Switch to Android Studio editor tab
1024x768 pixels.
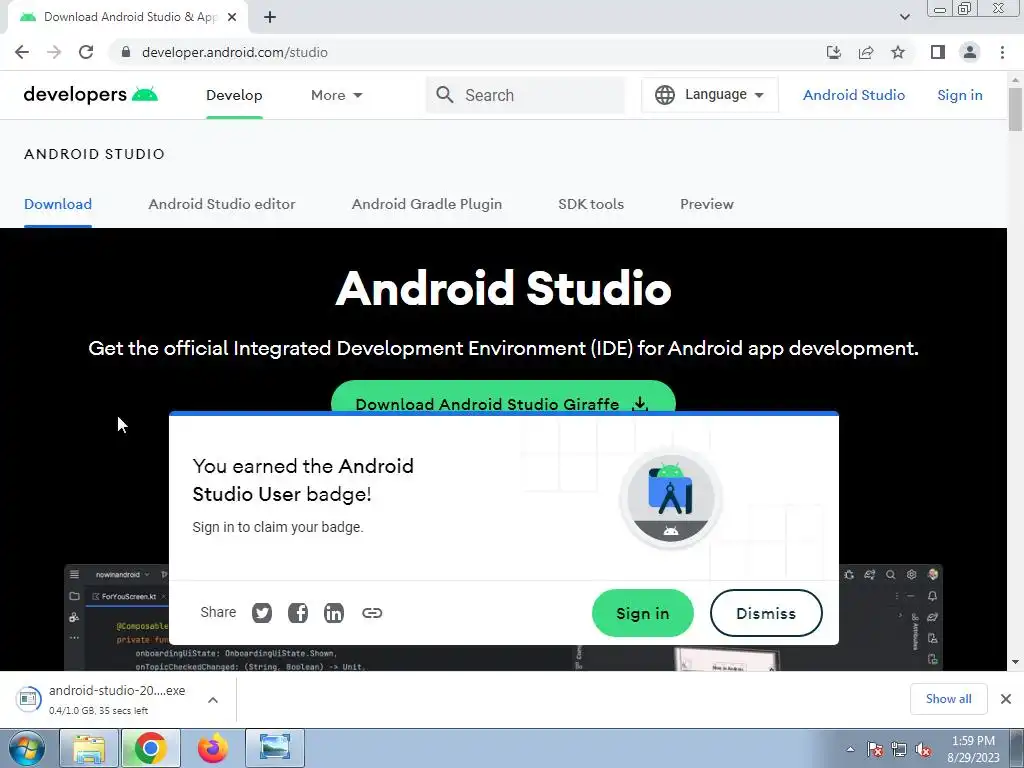222,204
